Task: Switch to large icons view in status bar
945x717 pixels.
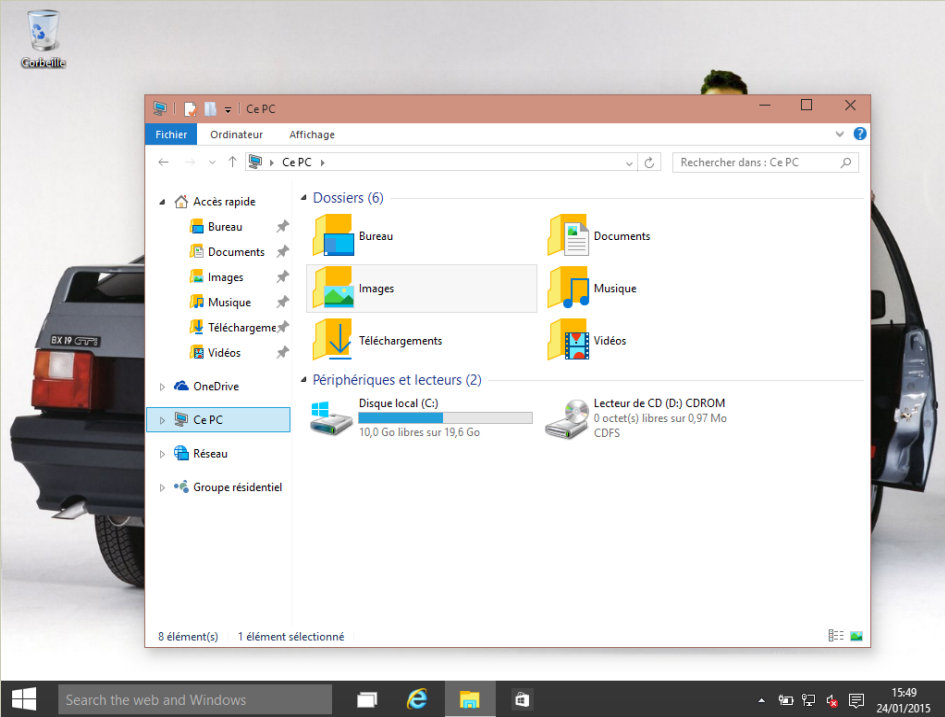Action: pos(856,636)
